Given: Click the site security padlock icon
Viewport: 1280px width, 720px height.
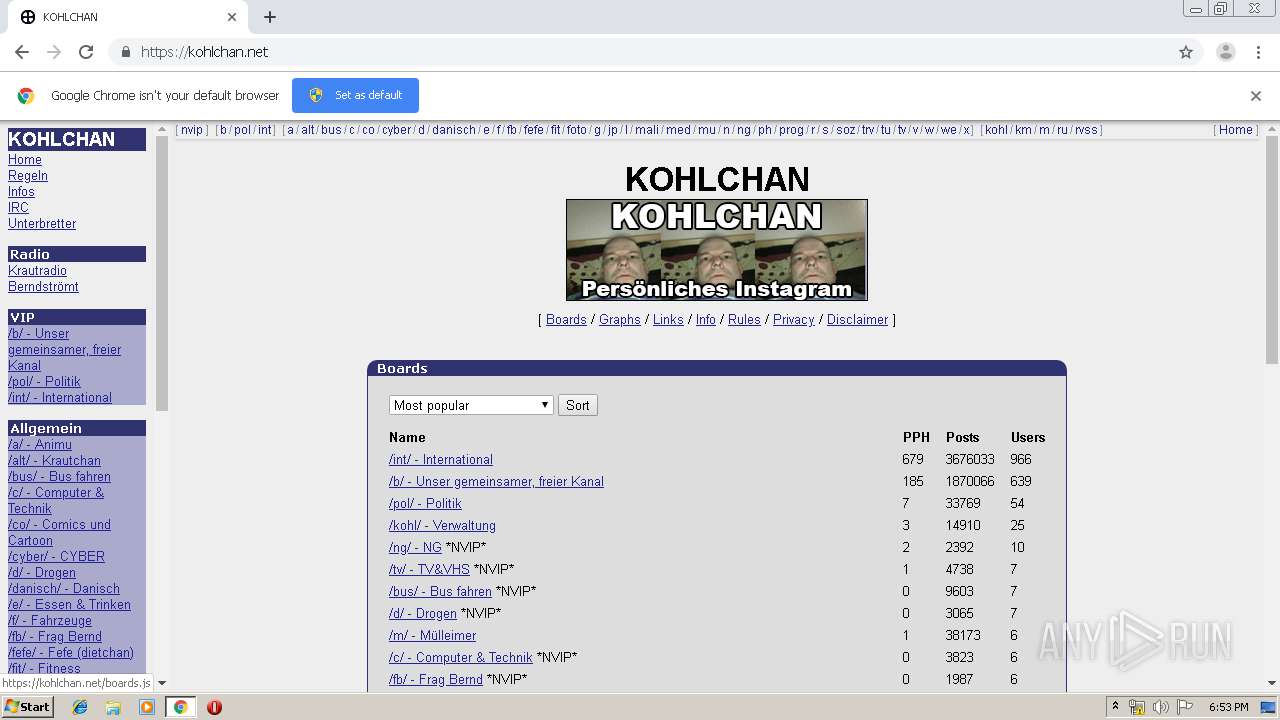Looking at the screenshot, I should (125, 52).
